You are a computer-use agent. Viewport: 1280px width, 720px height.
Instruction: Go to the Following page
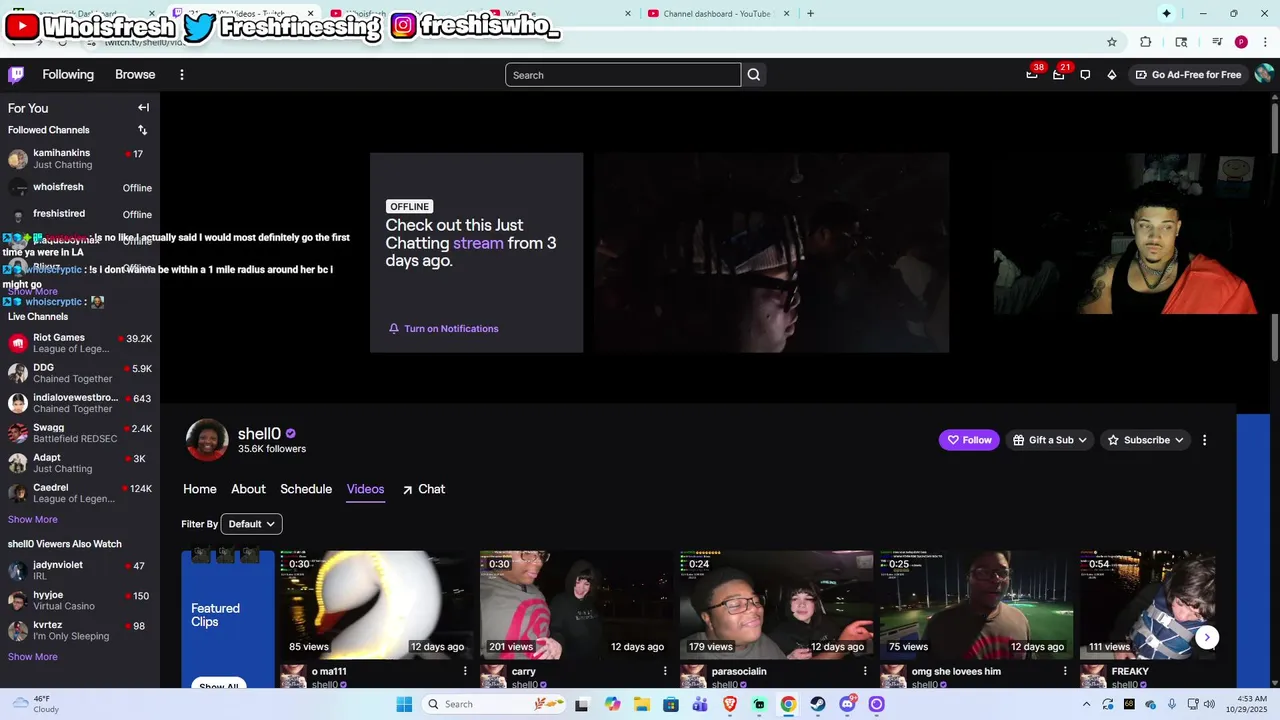point(68,75)
